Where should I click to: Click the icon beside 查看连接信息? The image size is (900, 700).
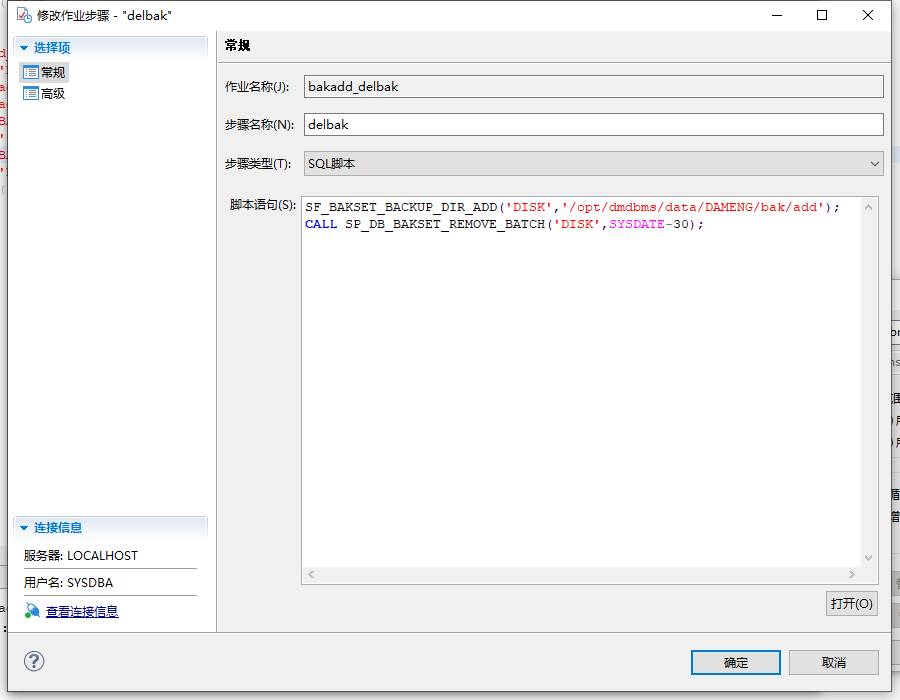[x=32, y=611]
